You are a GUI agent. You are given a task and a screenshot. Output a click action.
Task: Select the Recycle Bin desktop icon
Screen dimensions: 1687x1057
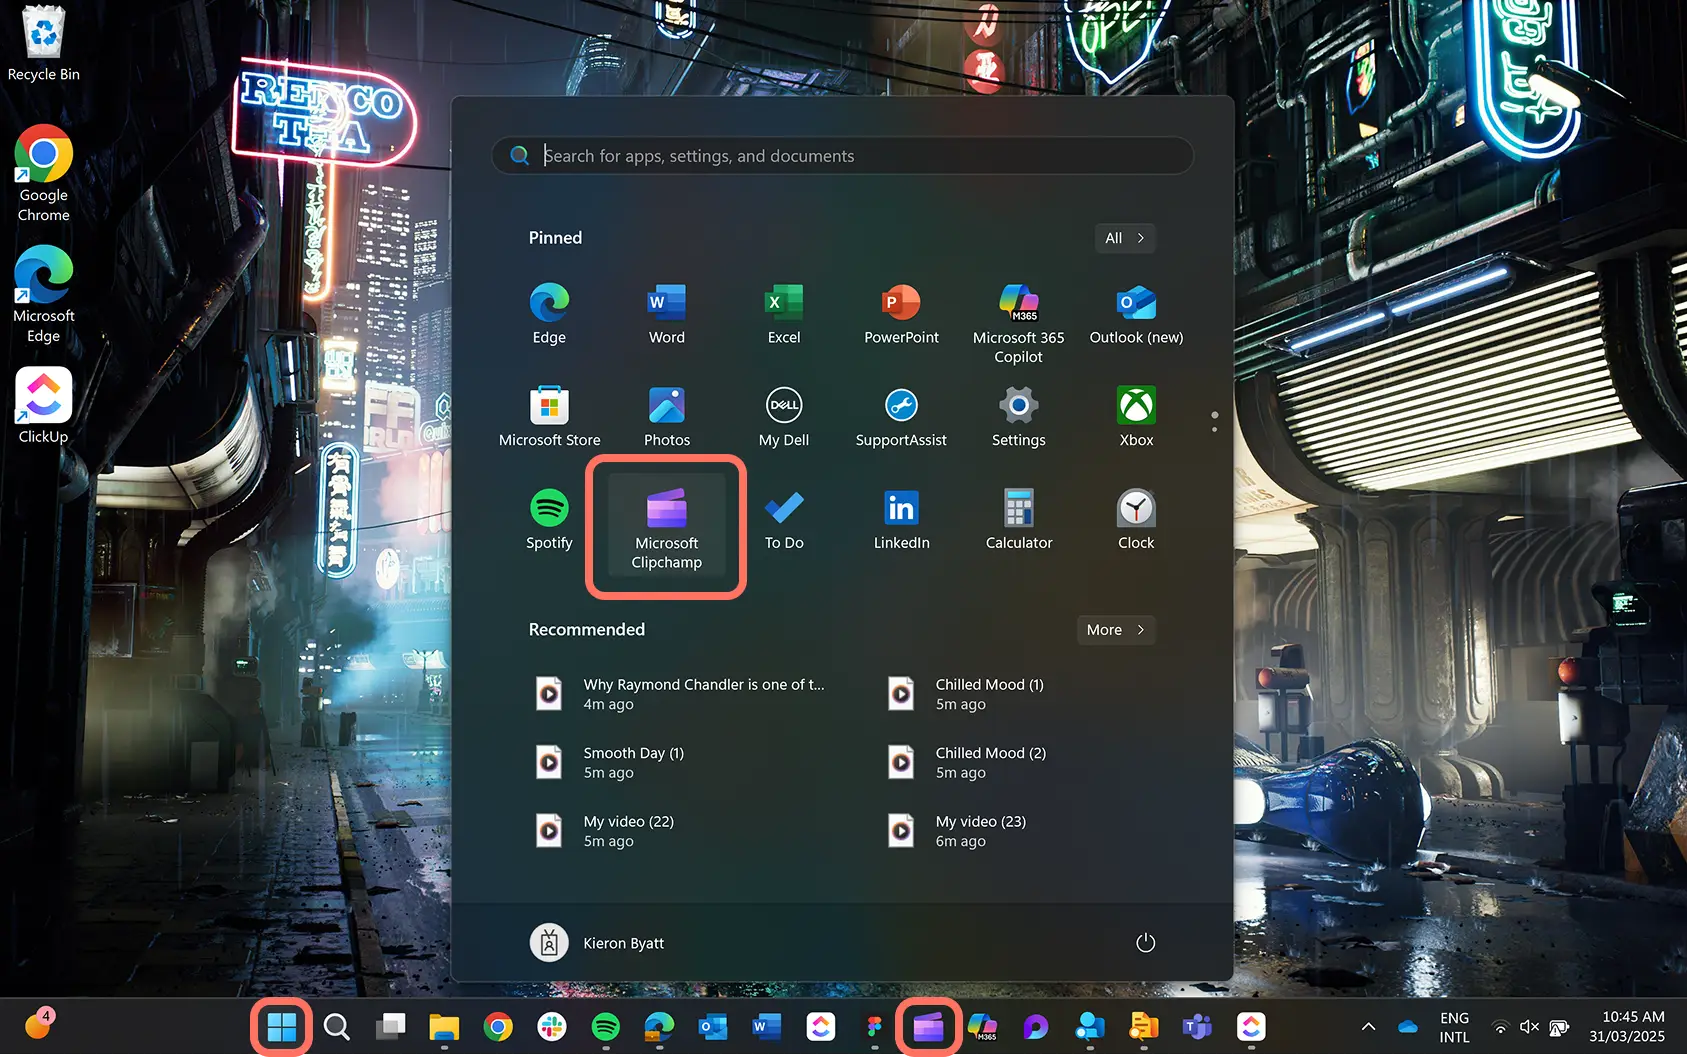click(x=43, y=45)
